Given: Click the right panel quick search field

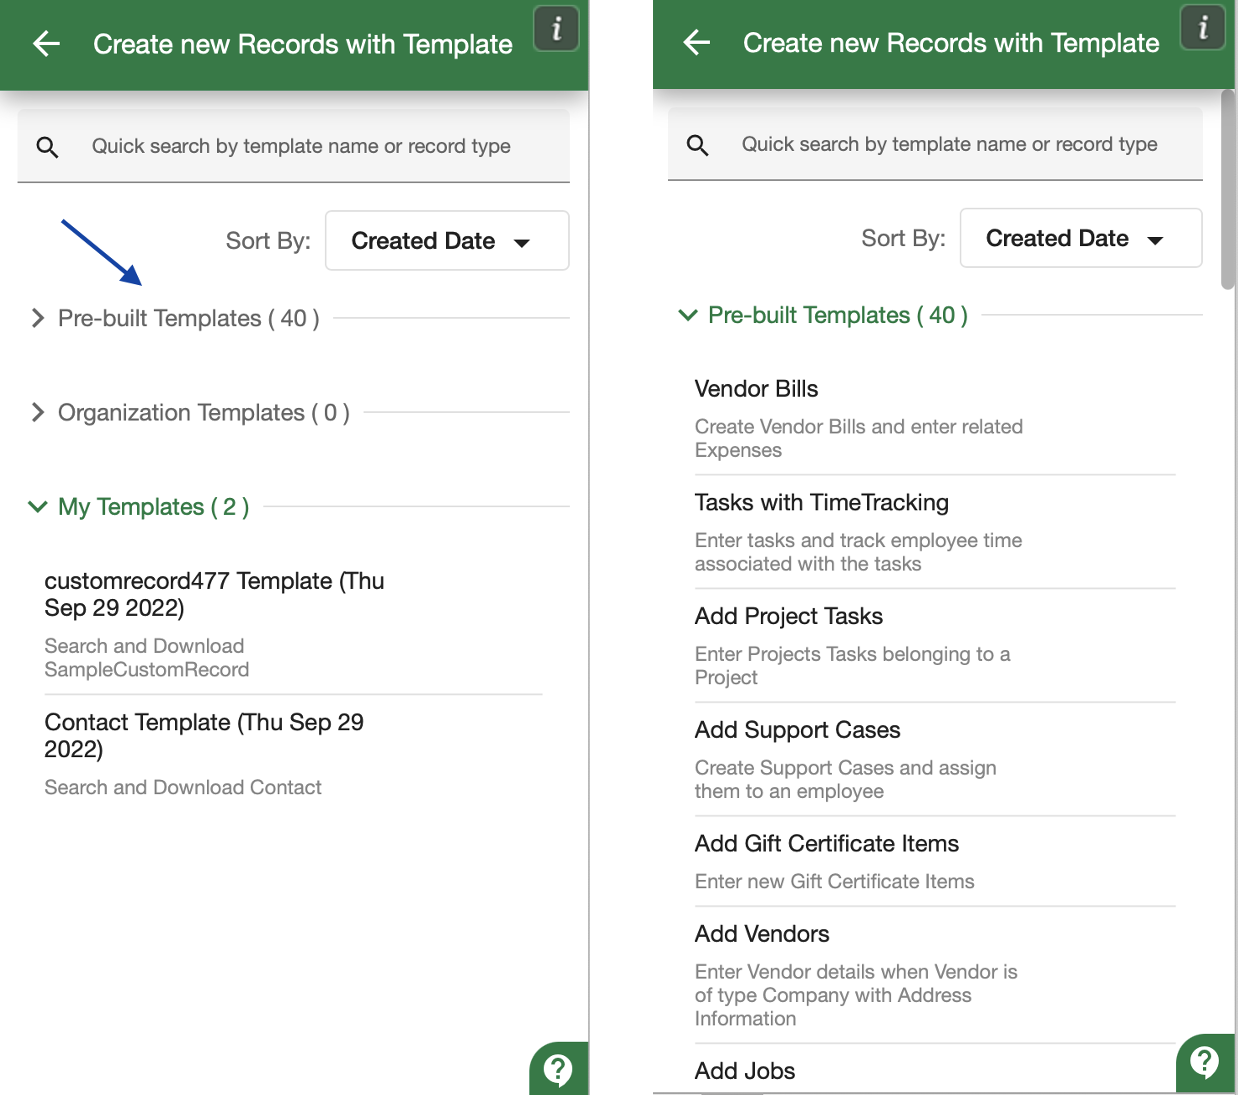Looking at the screenshot, I should pyautogui.click(x=935, y=144).
